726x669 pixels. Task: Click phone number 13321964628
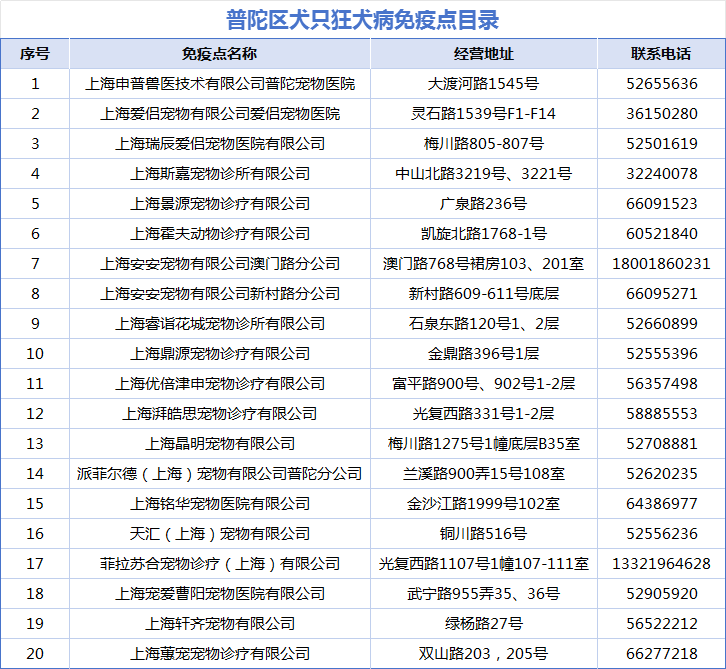click(x=661, y=564)
